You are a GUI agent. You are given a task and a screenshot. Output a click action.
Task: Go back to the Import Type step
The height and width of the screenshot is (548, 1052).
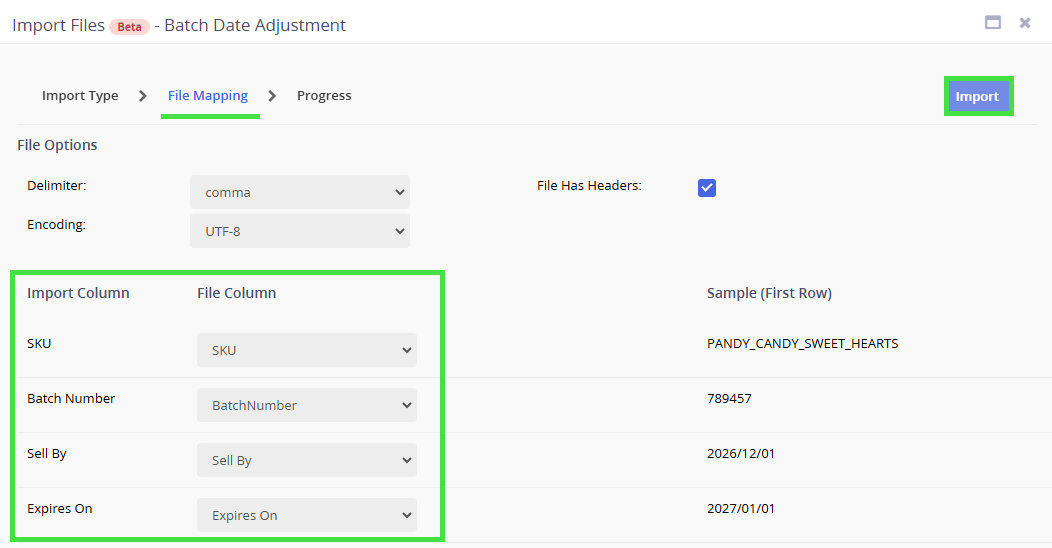tap(80, 96)
